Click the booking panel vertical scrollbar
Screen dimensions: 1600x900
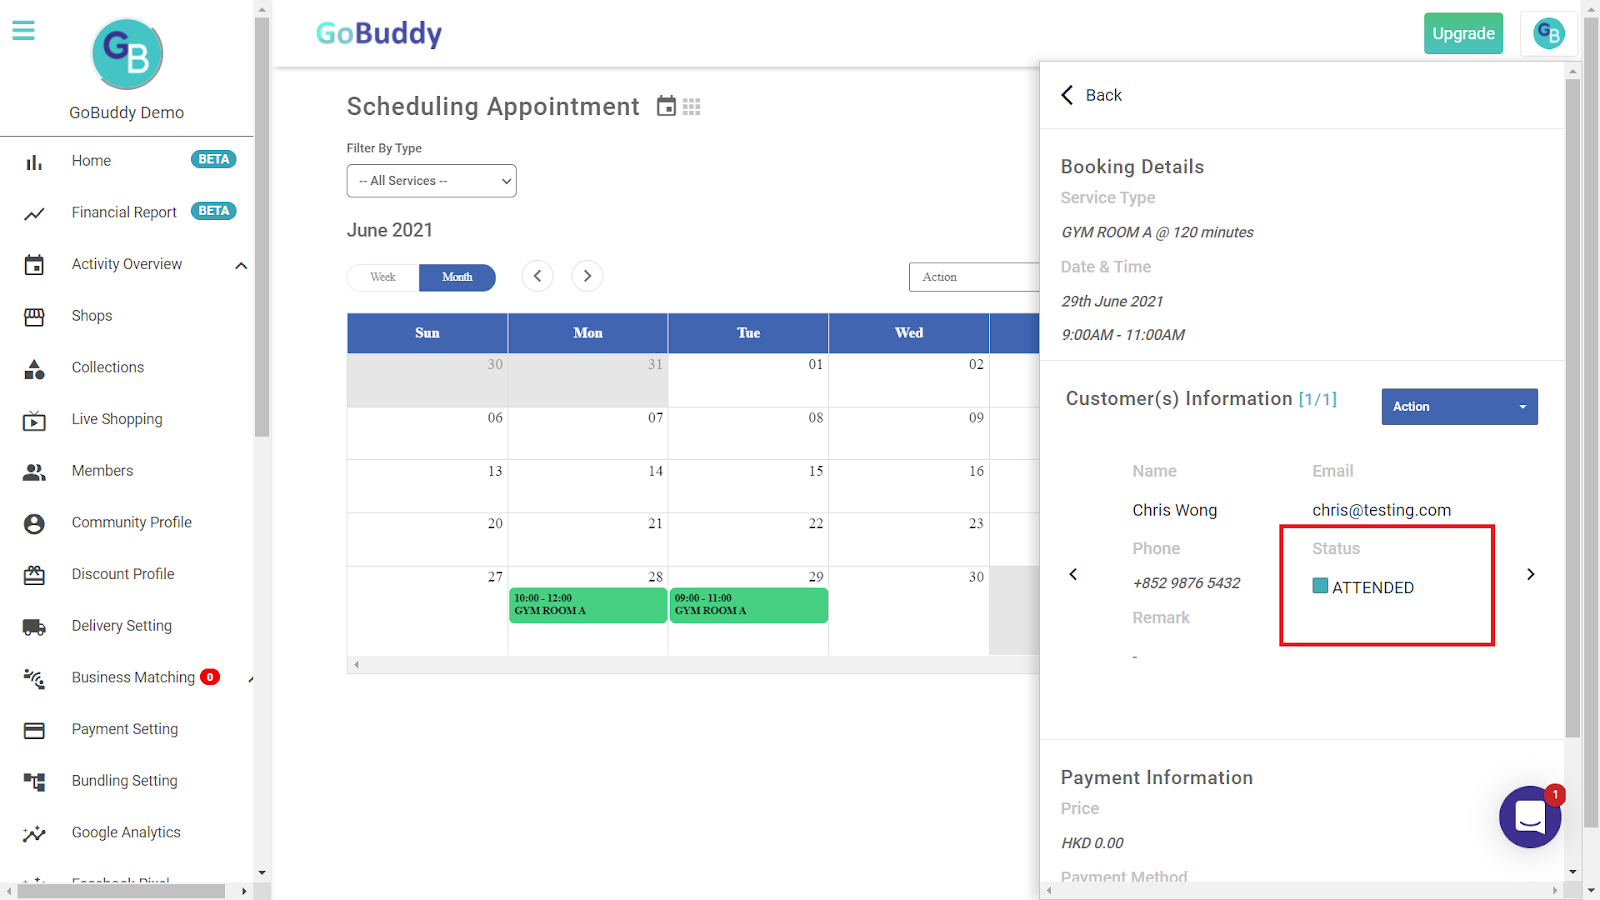pyautogui.click(x=1573, y=408)
